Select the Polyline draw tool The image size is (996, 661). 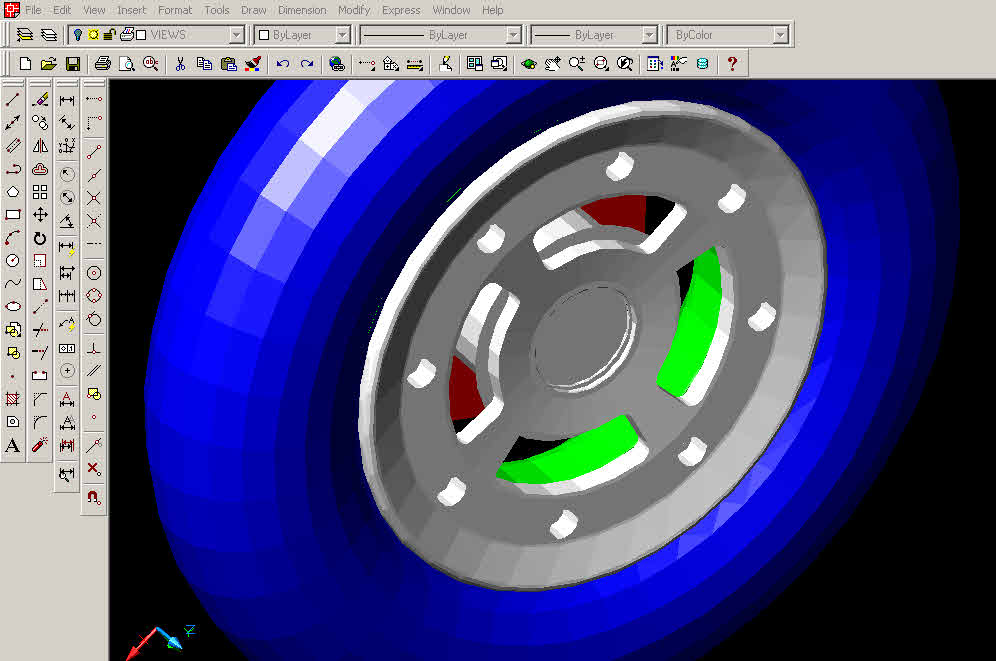(x=13, y=168)
